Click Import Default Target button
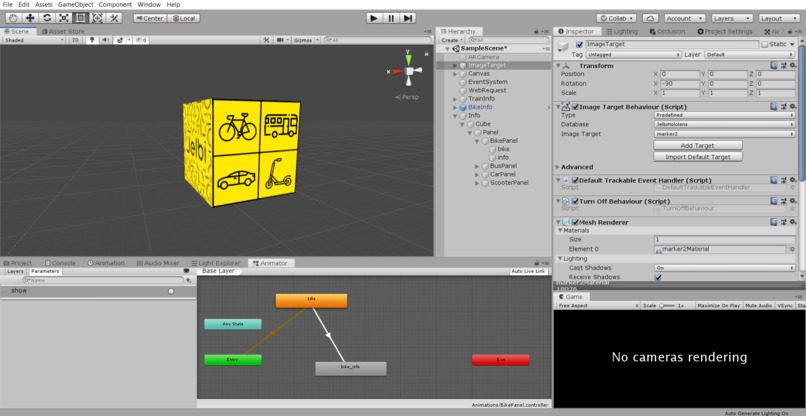The height and width of the screenshot is (416, 806). pyautogui.click(x=698, y=157)
